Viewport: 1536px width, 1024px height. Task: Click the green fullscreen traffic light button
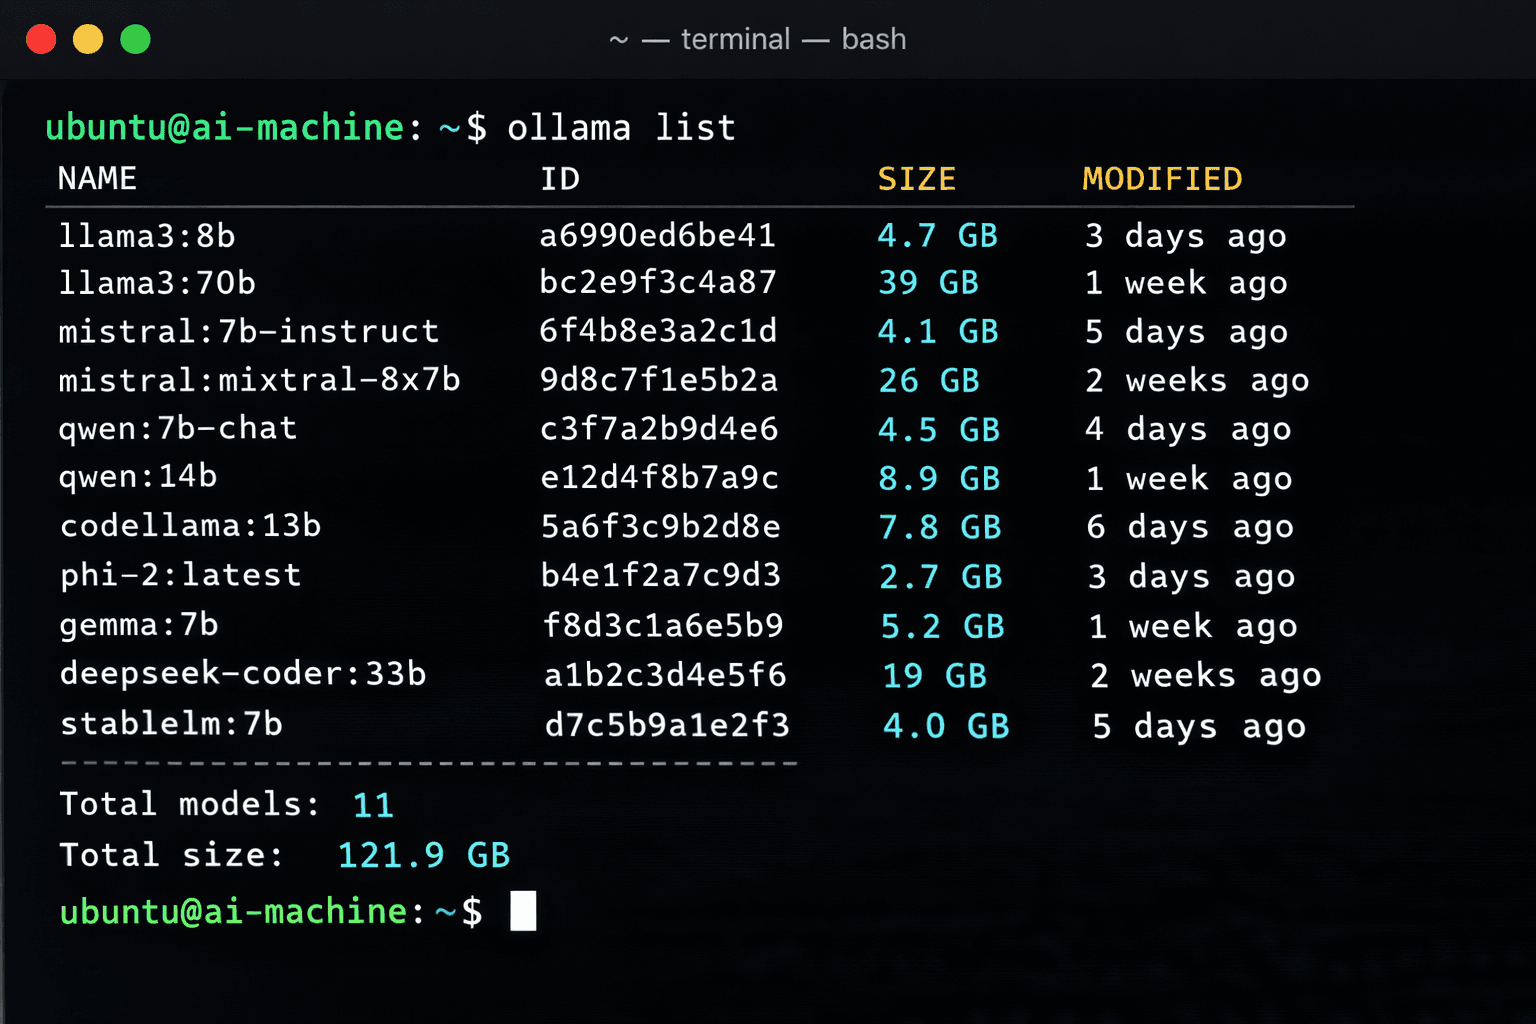pos(135,38)
